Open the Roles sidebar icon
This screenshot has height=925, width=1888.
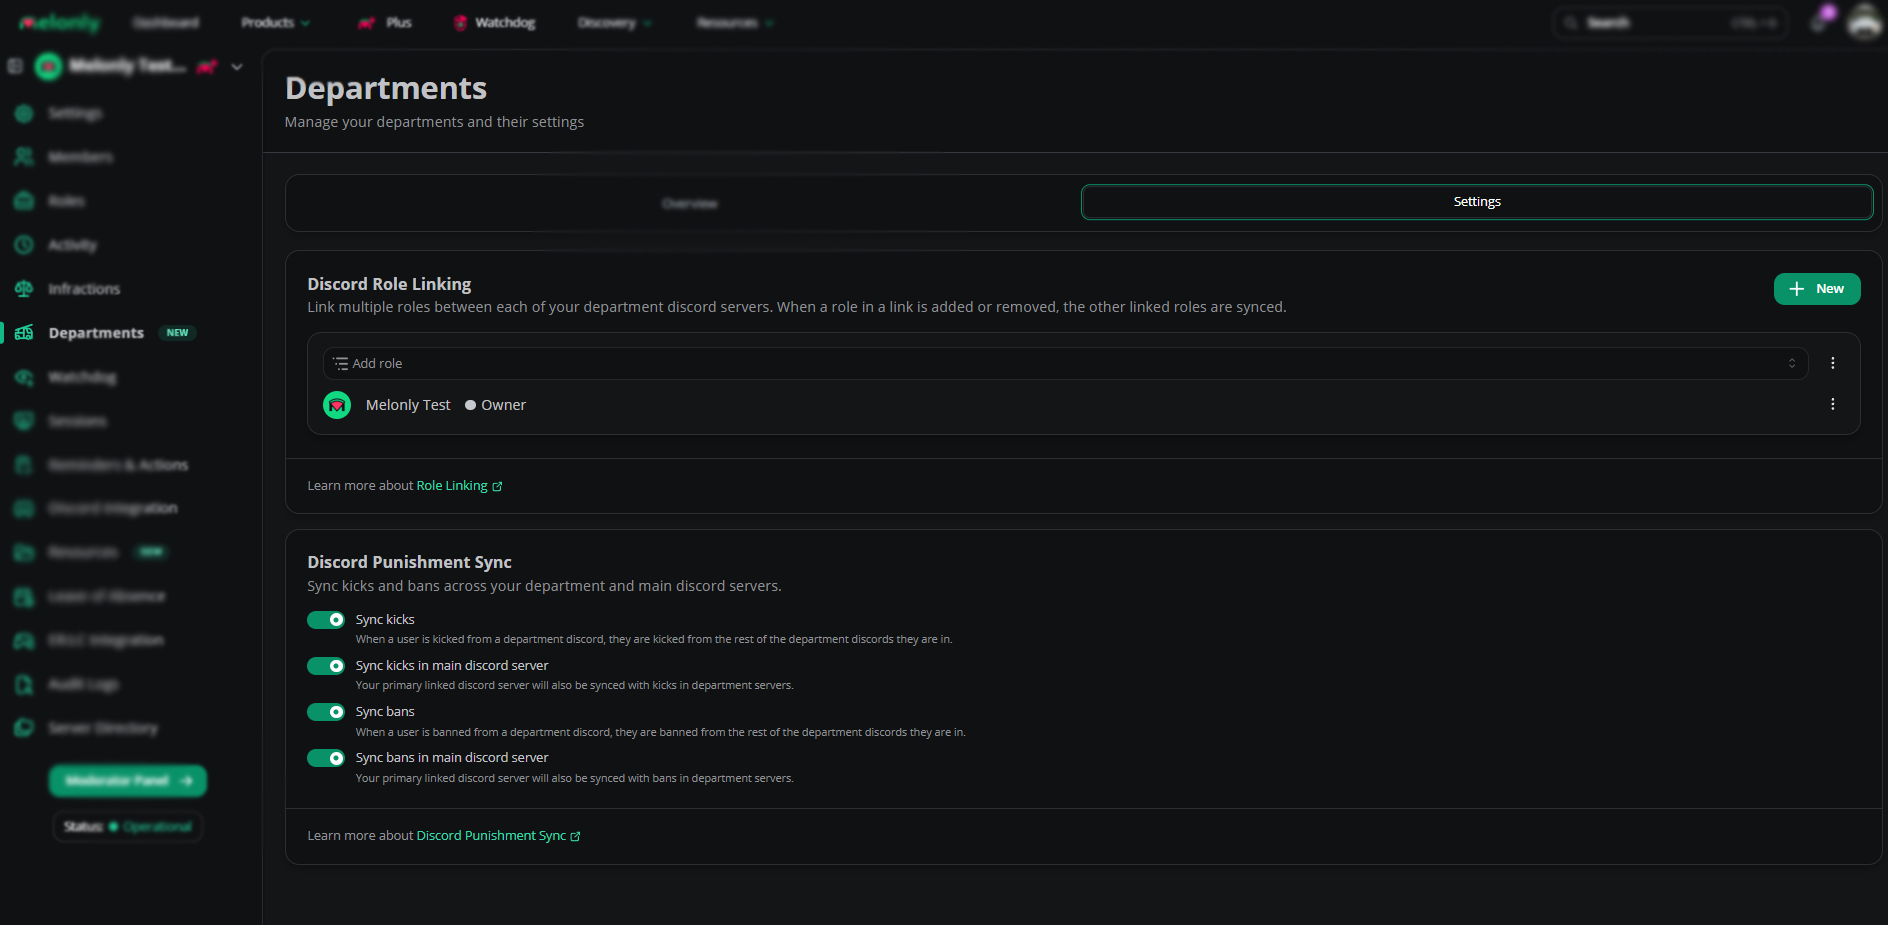(x=24, y=201)
